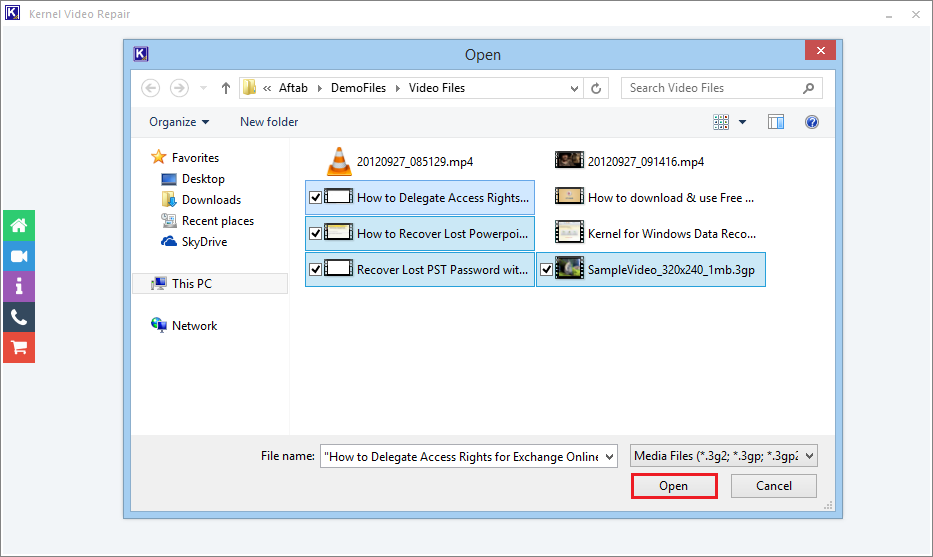This screenshot has width=933, height=557.
Task: Open the Home sidebar icon
Action: [x=19, y=226]
